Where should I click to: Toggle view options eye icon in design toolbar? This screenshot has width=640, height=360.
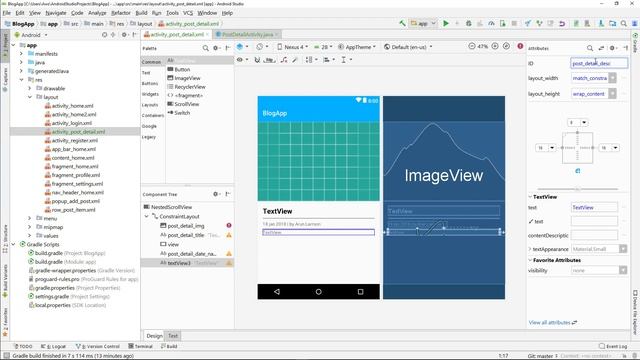pyautogui.click(x=240, y=60)
